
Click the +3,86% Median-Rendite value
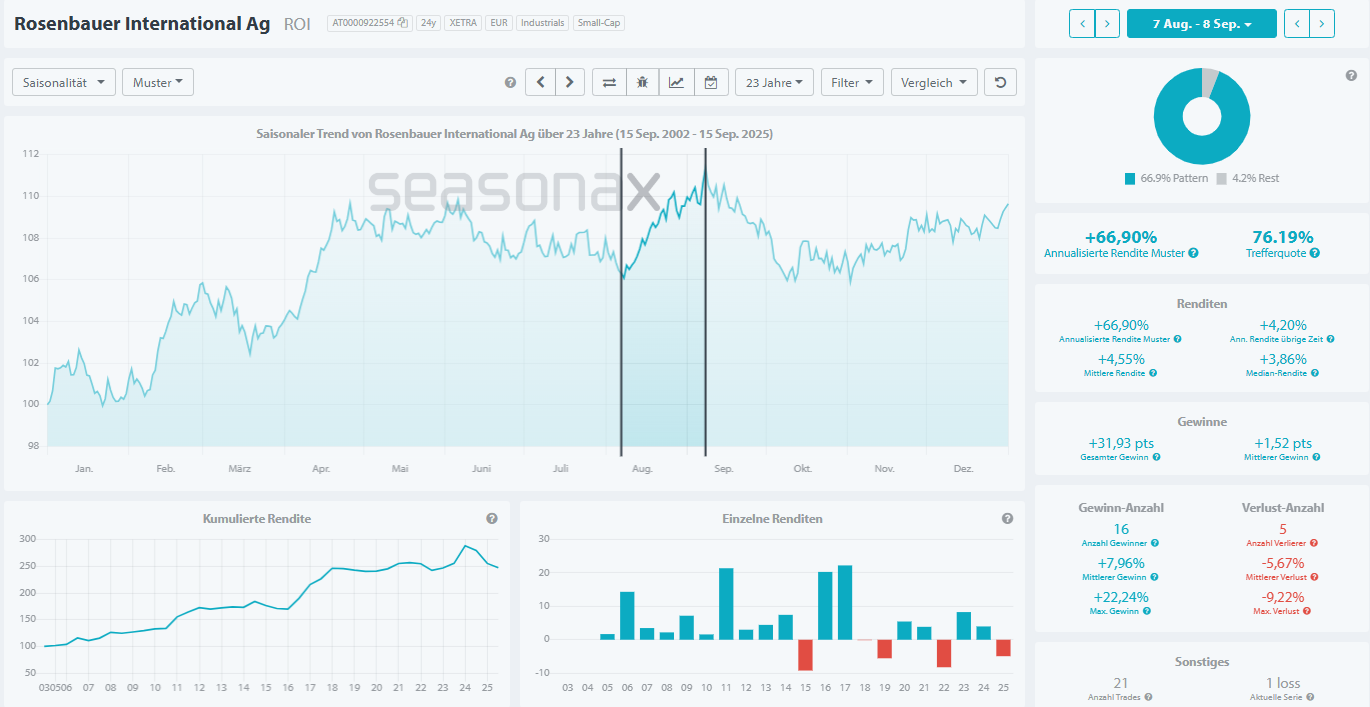coord(1283,359)
